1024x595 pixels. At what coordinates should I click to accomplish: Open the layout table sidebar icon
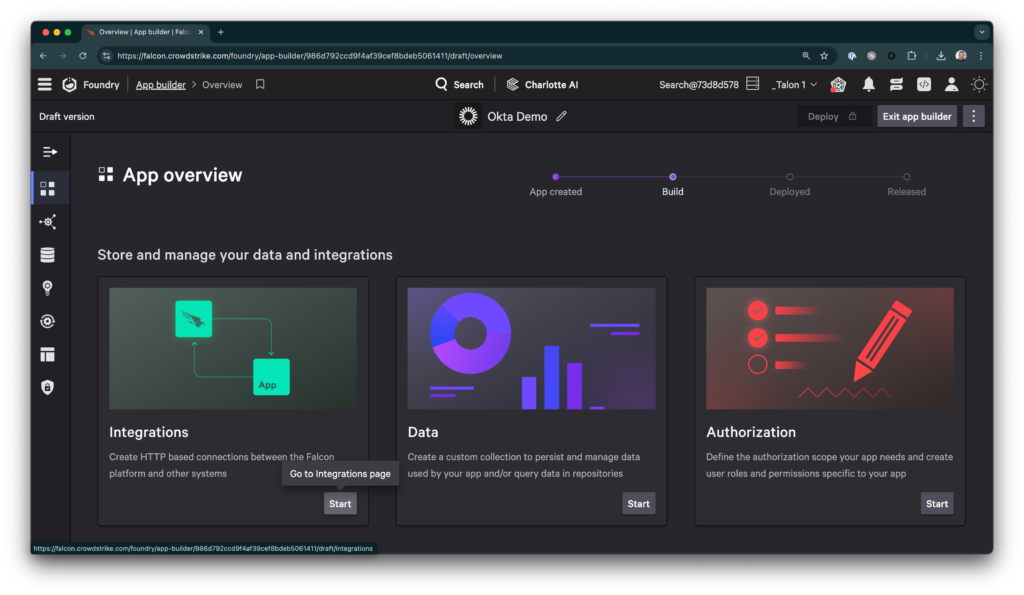48,355
